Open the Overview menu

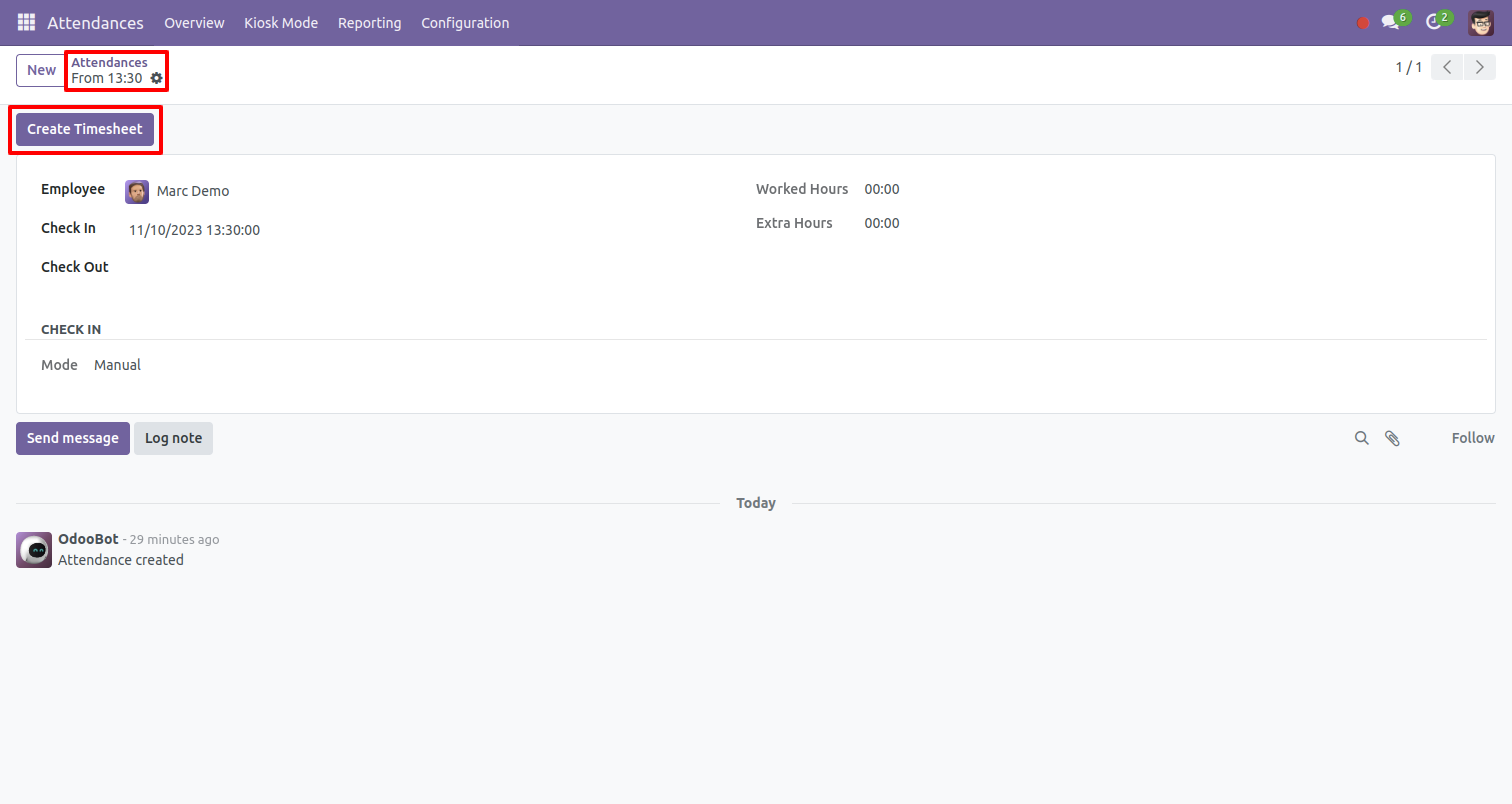(x=194, y=22)
